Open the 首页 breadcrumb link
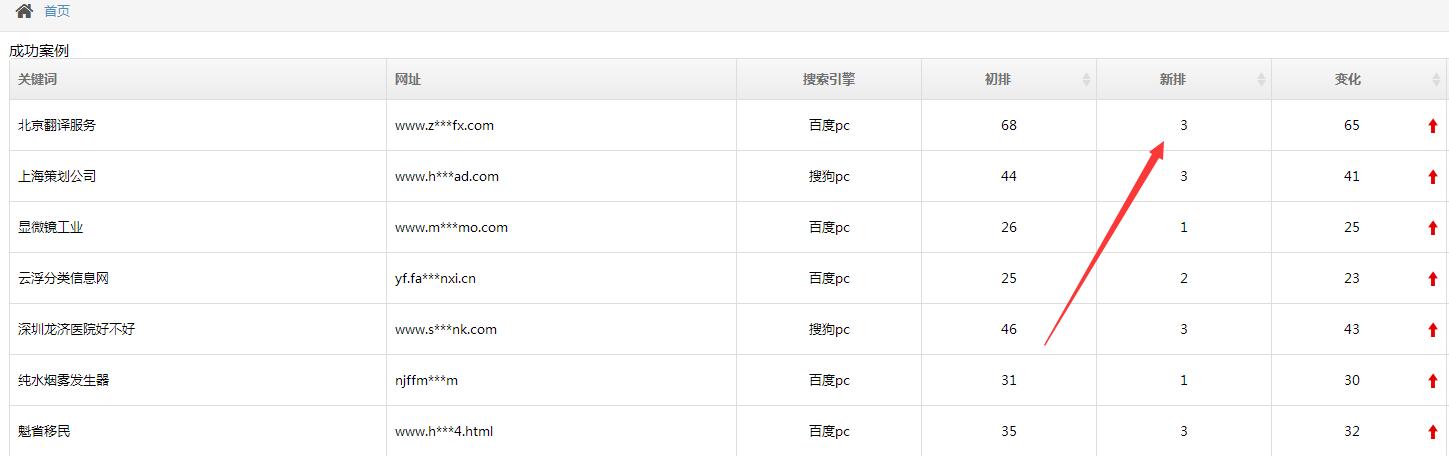Viewport: 1449px width, 456px height. pos(57,11)
